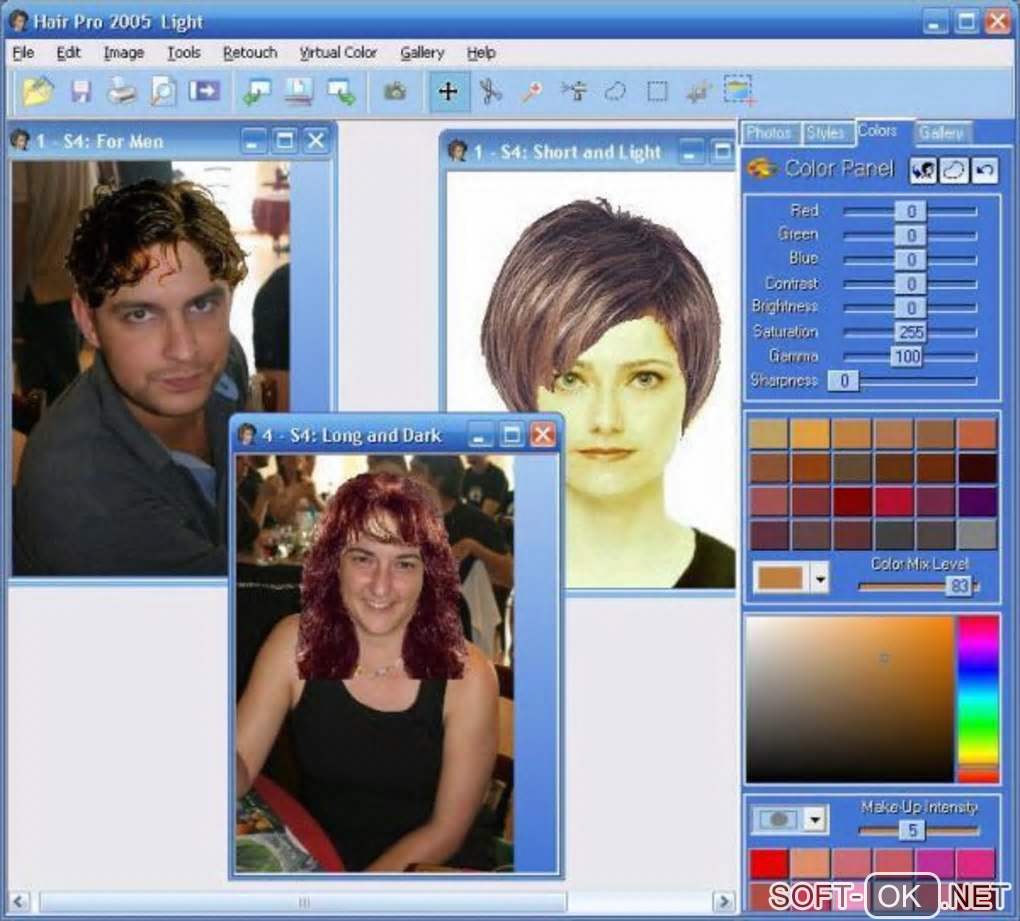Save the image with the floppy disk icon

81,91
